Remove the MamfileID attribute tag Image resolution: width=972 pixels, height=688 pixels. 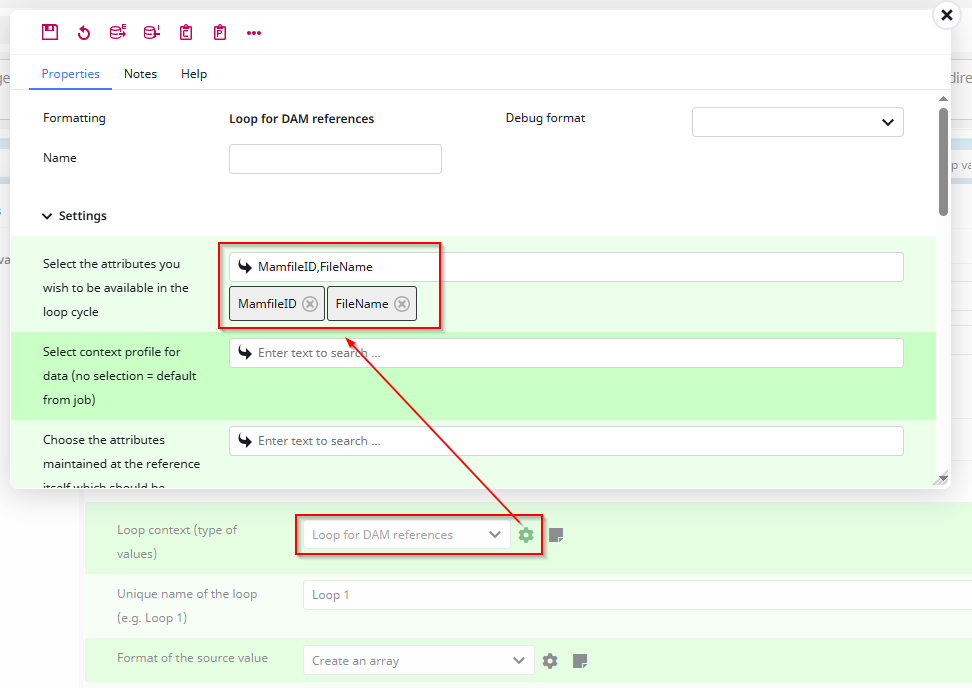pos(310,303)
